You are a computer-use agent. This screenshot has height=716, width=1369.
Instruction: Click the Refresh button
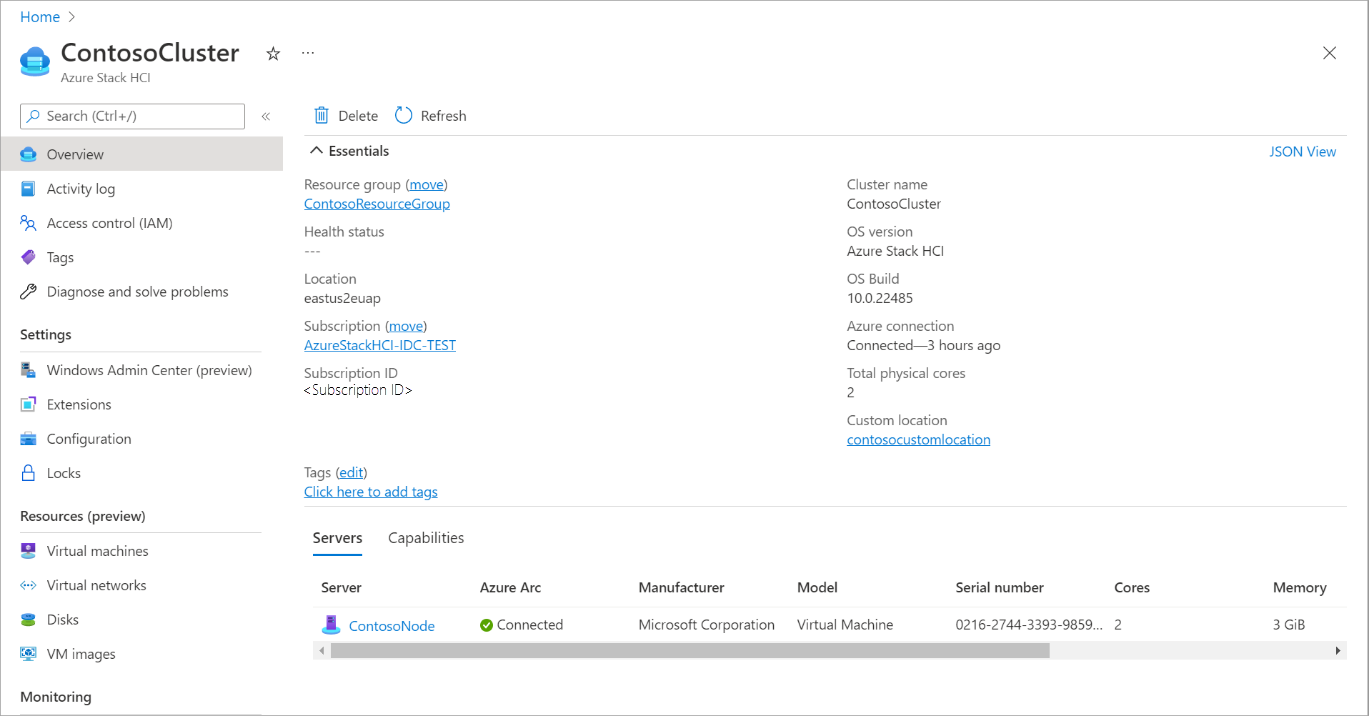(x=431, y=116)
